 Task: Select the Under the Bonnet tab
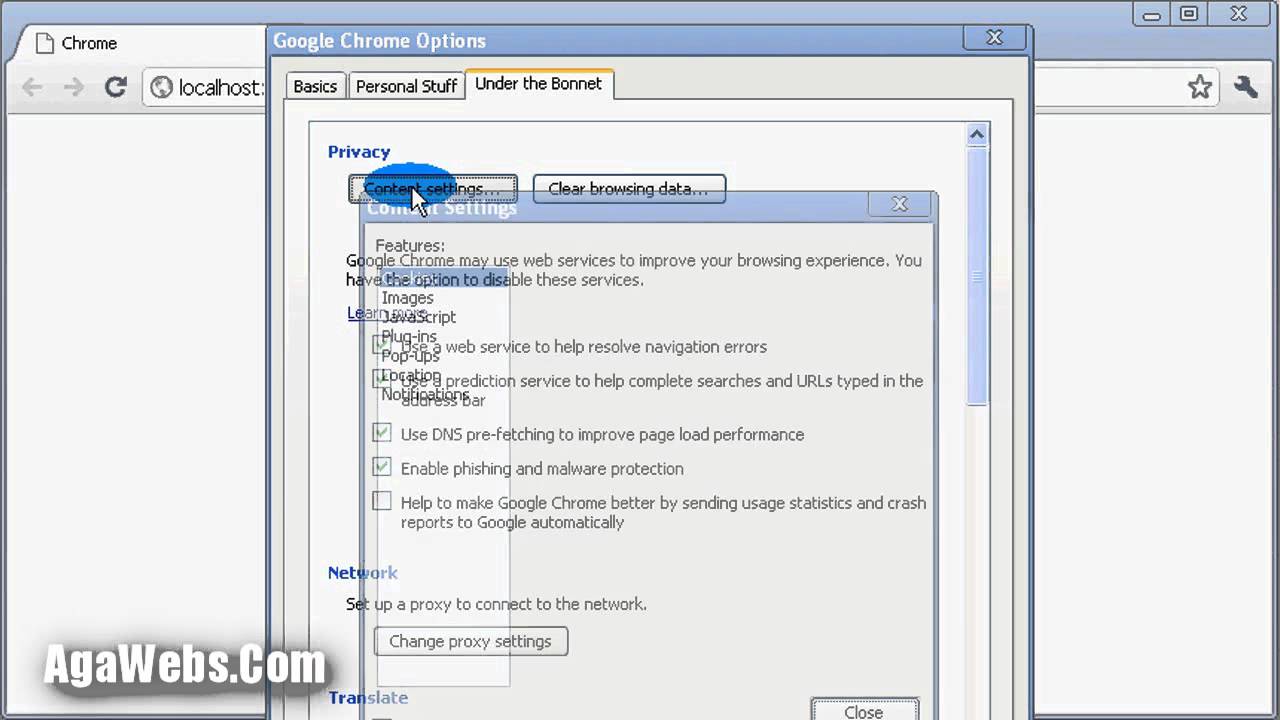(538, 84)
